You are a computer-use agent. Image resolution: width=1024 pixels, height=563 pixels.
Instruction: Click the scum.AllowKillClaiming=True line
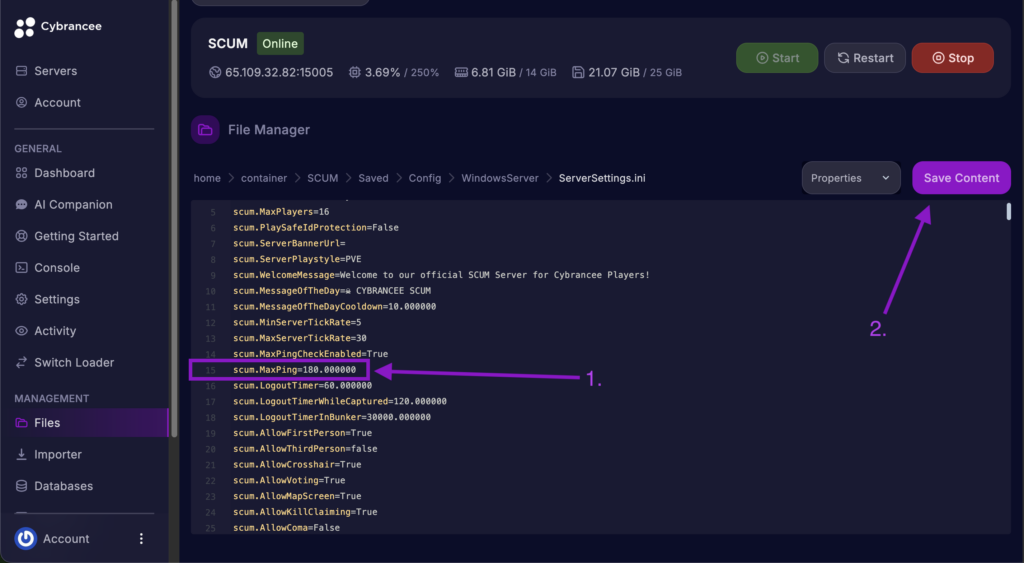(x=305, y=512)
